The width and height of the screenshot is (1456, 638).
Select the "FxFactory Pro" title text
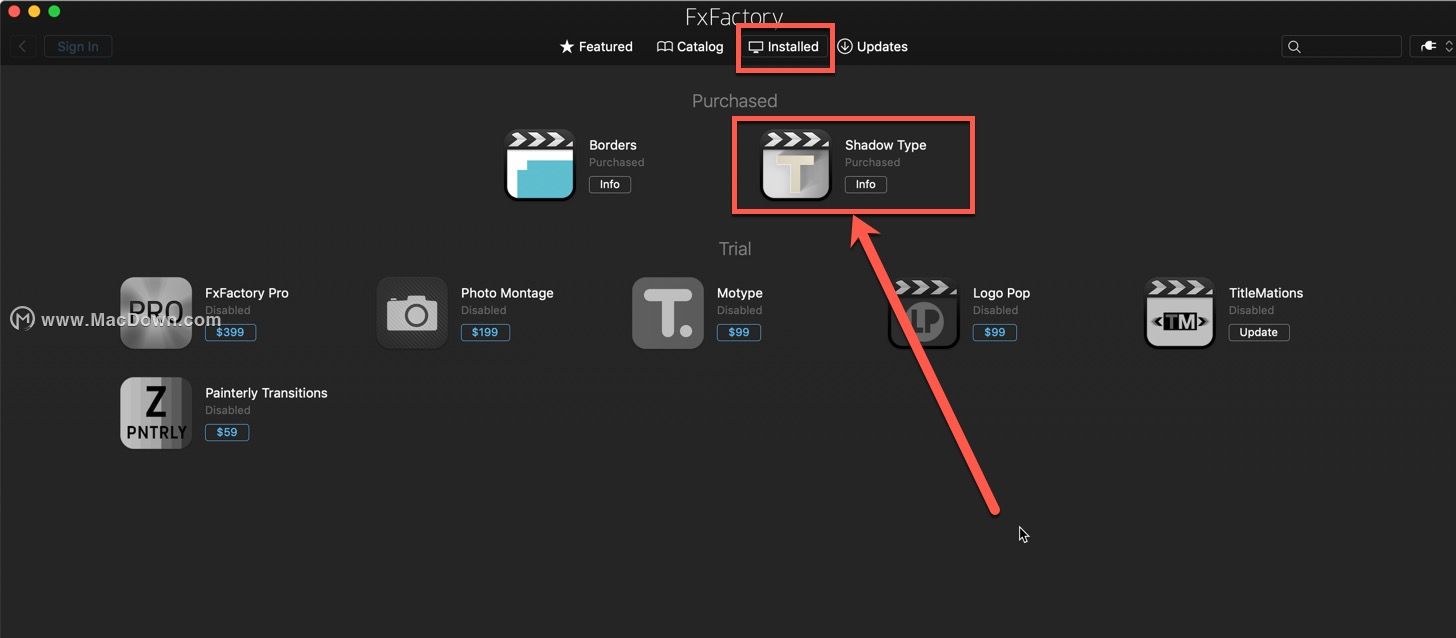[247, 293]
